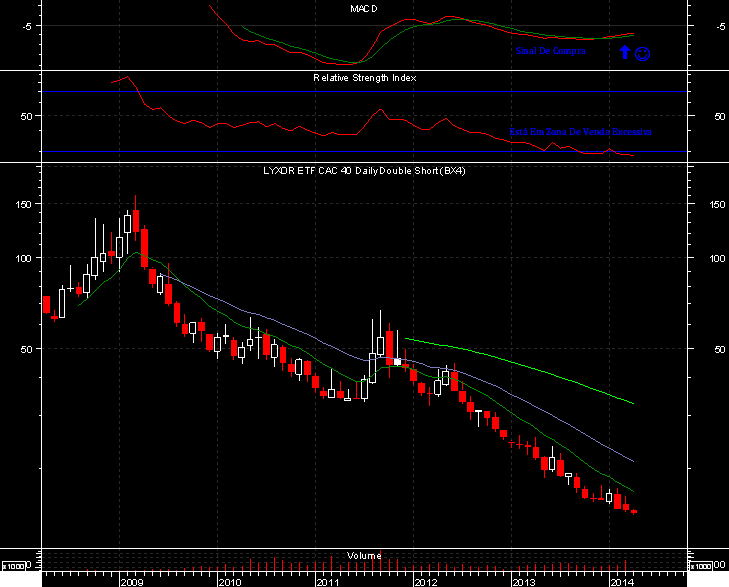Select the 2012 year label on time axis
Screen dimensions: 729x587
pos(425,582)
